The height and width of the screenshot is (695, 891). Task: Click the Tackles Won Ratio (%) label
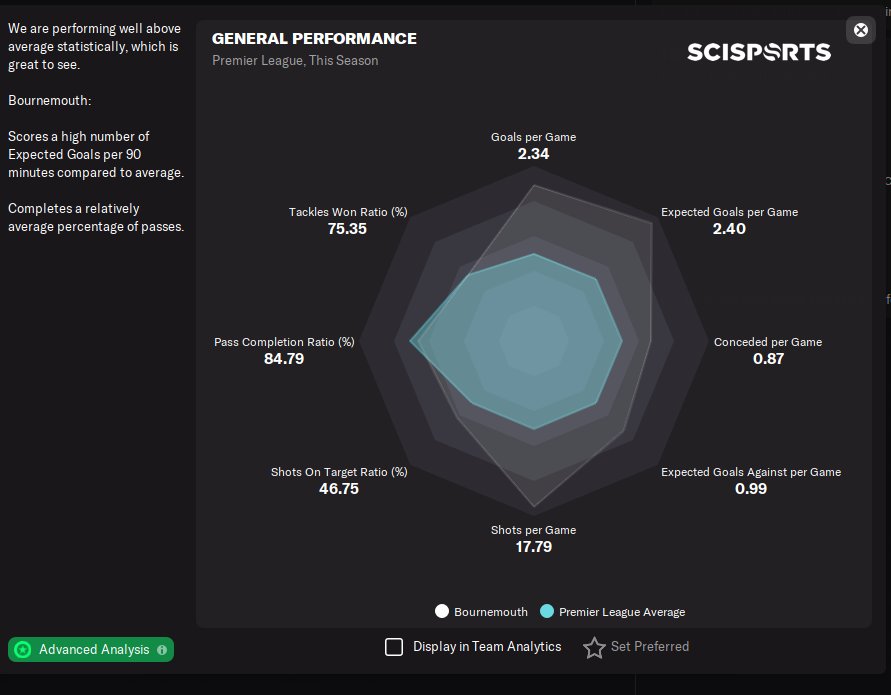(x=347, y=212)
